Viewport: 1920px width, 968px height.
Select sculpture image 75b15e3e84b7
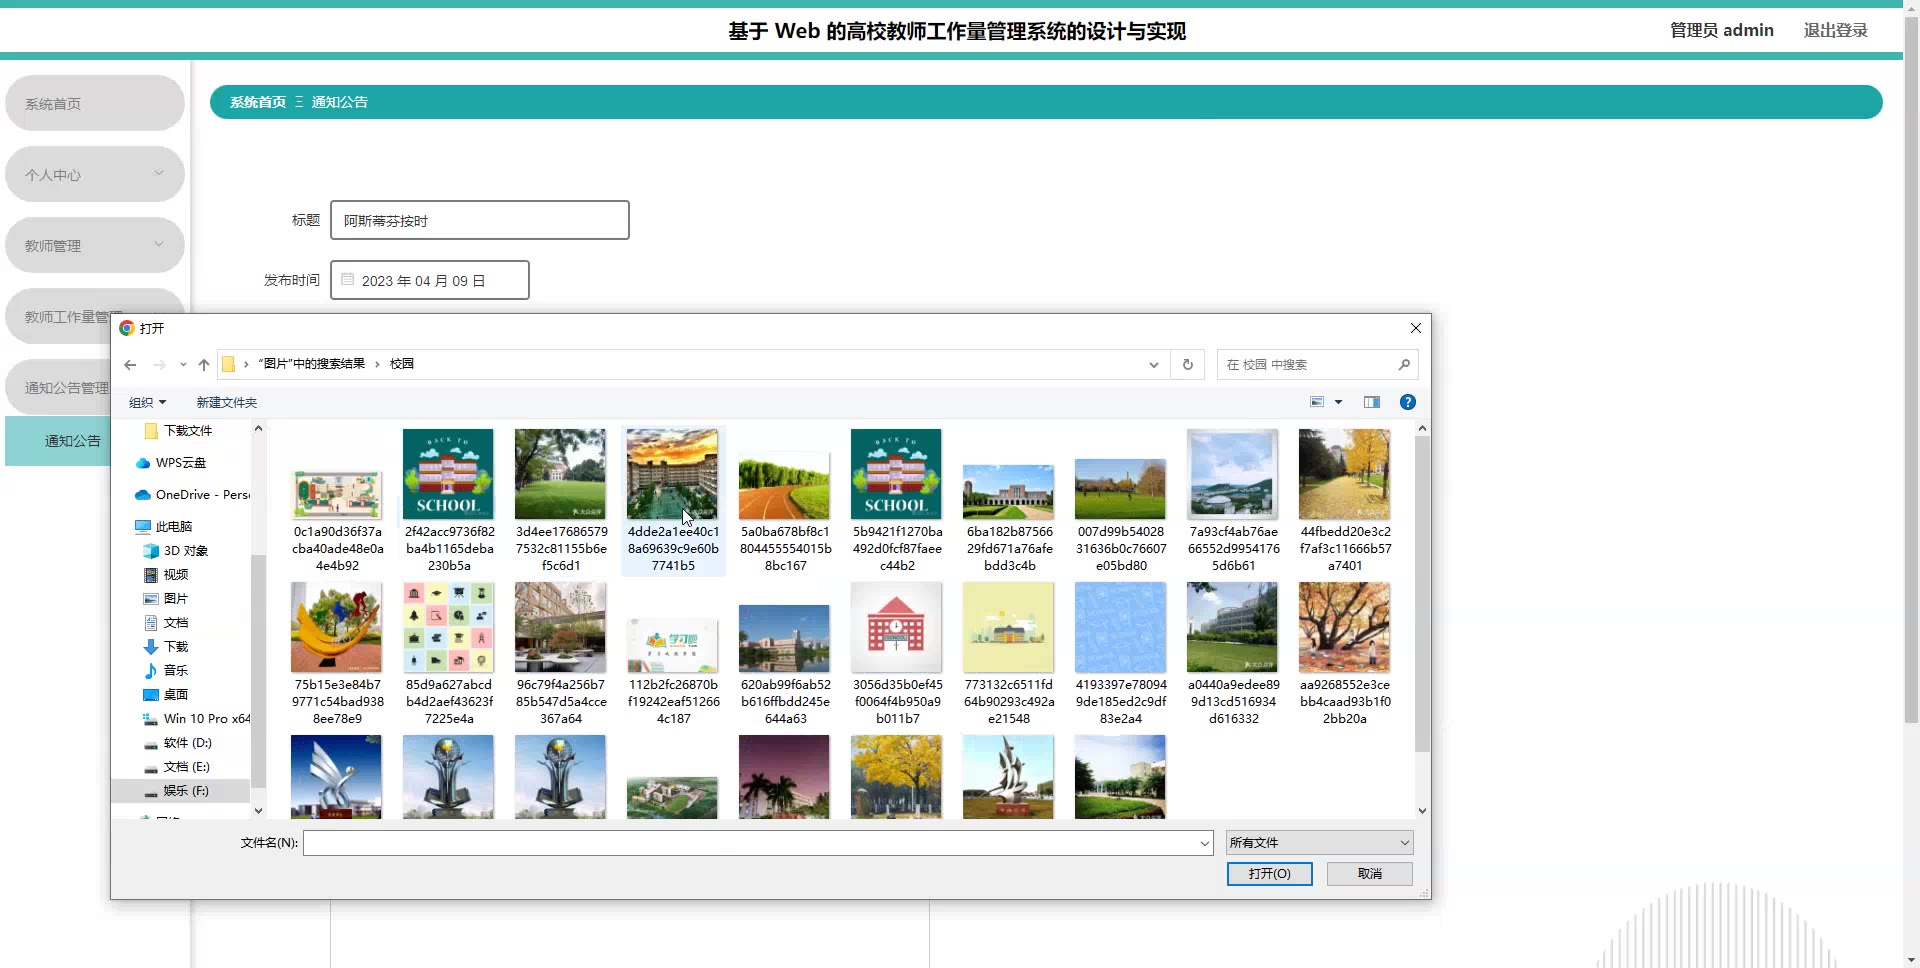[336, 627]
